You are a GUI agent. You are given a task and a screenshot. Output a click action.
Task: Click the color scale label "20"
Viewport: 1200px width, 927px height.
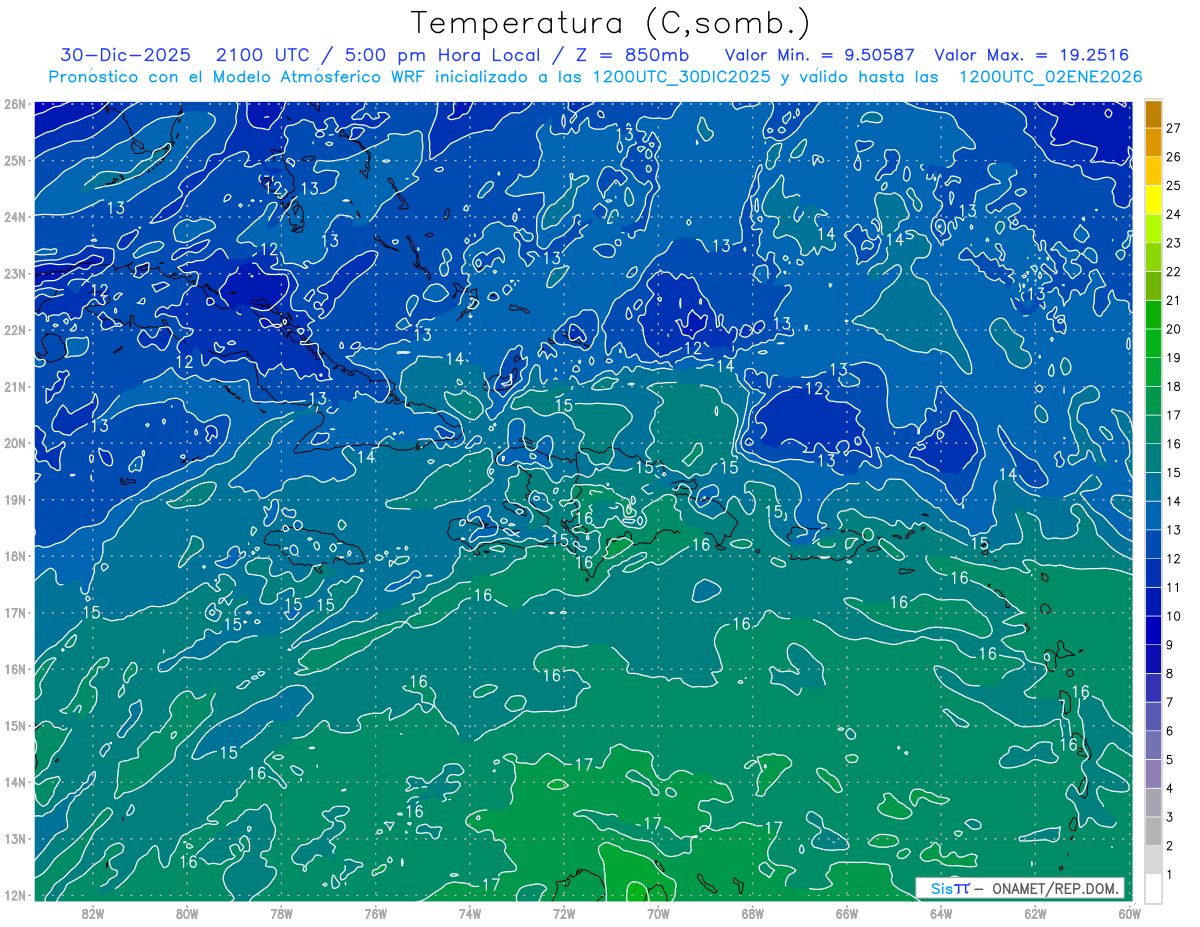pyautogui.click(x=1173, y=329)
